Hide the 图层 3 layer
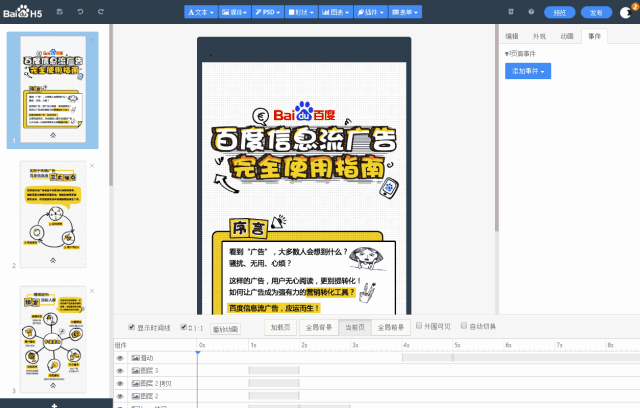 [120, 371]
